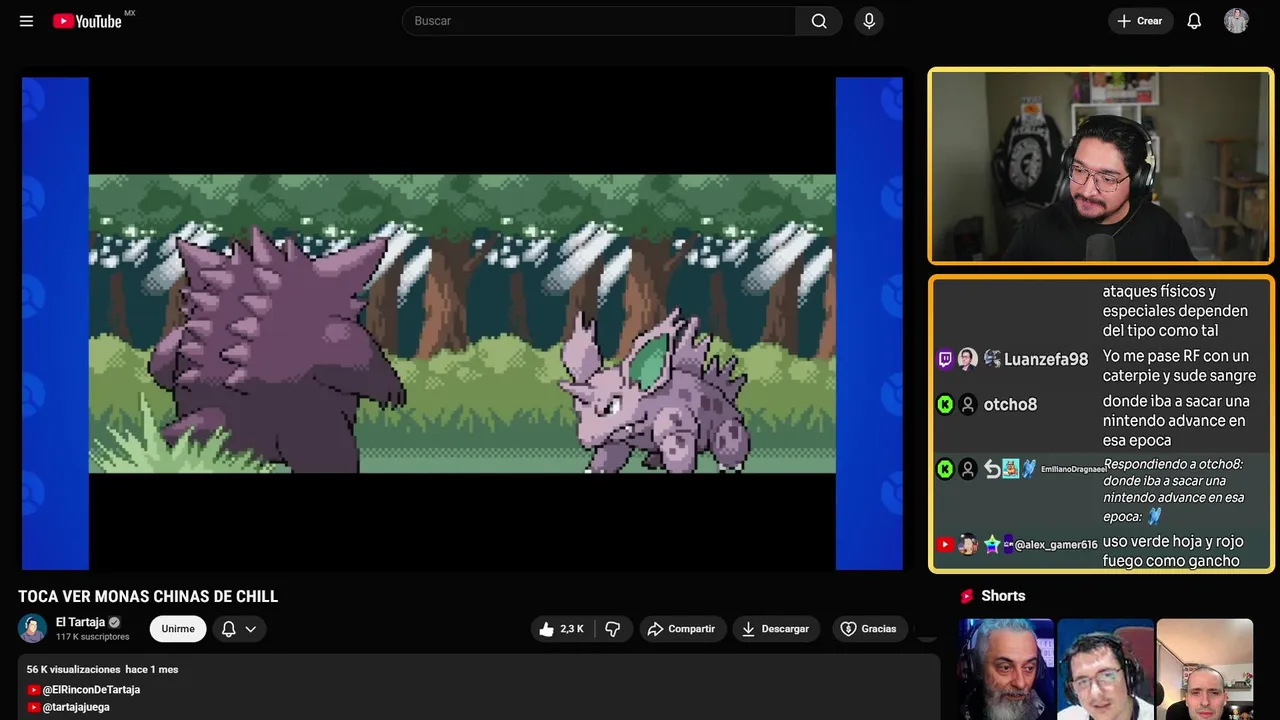1280x720 pixels.
Task: Open the YouTube hamburger guide menu
Action: [26, 21]
